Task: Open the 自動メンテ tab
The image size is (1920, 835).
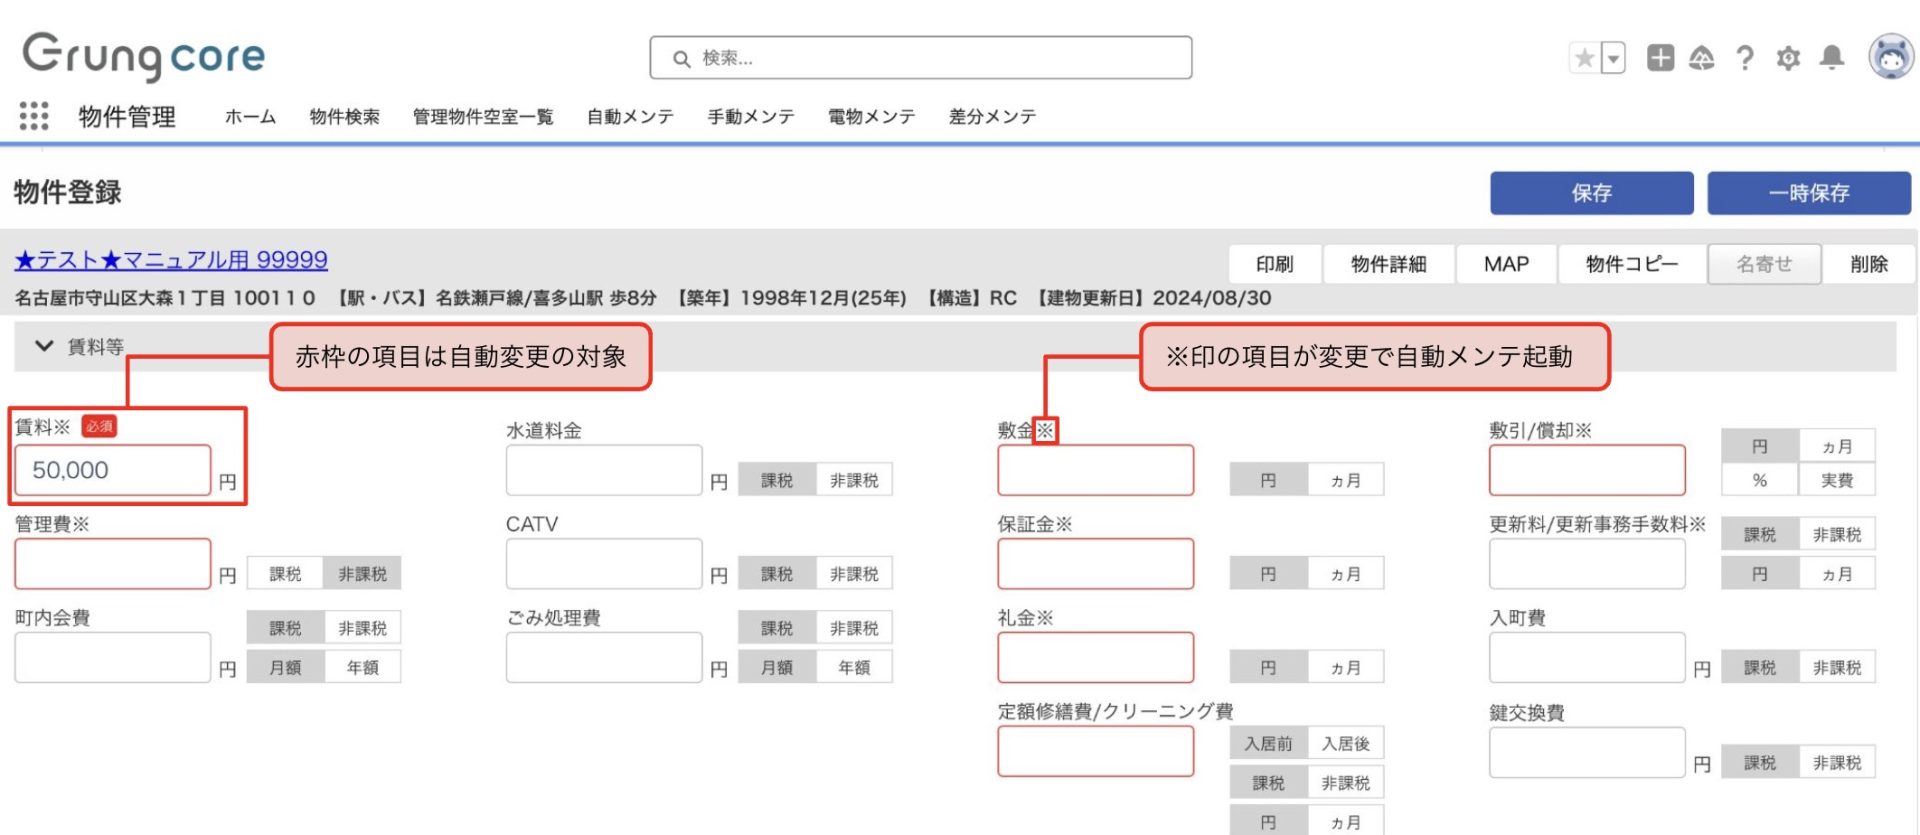Action: pyautogui.click(x=630, y=117)
